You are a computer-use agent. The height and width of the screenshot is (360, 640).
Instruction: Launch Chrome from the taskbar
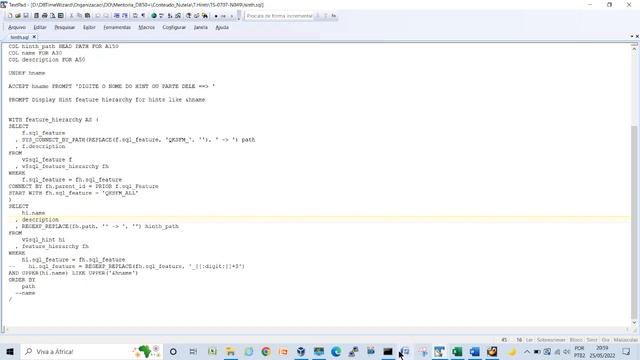tap(266, 351)
